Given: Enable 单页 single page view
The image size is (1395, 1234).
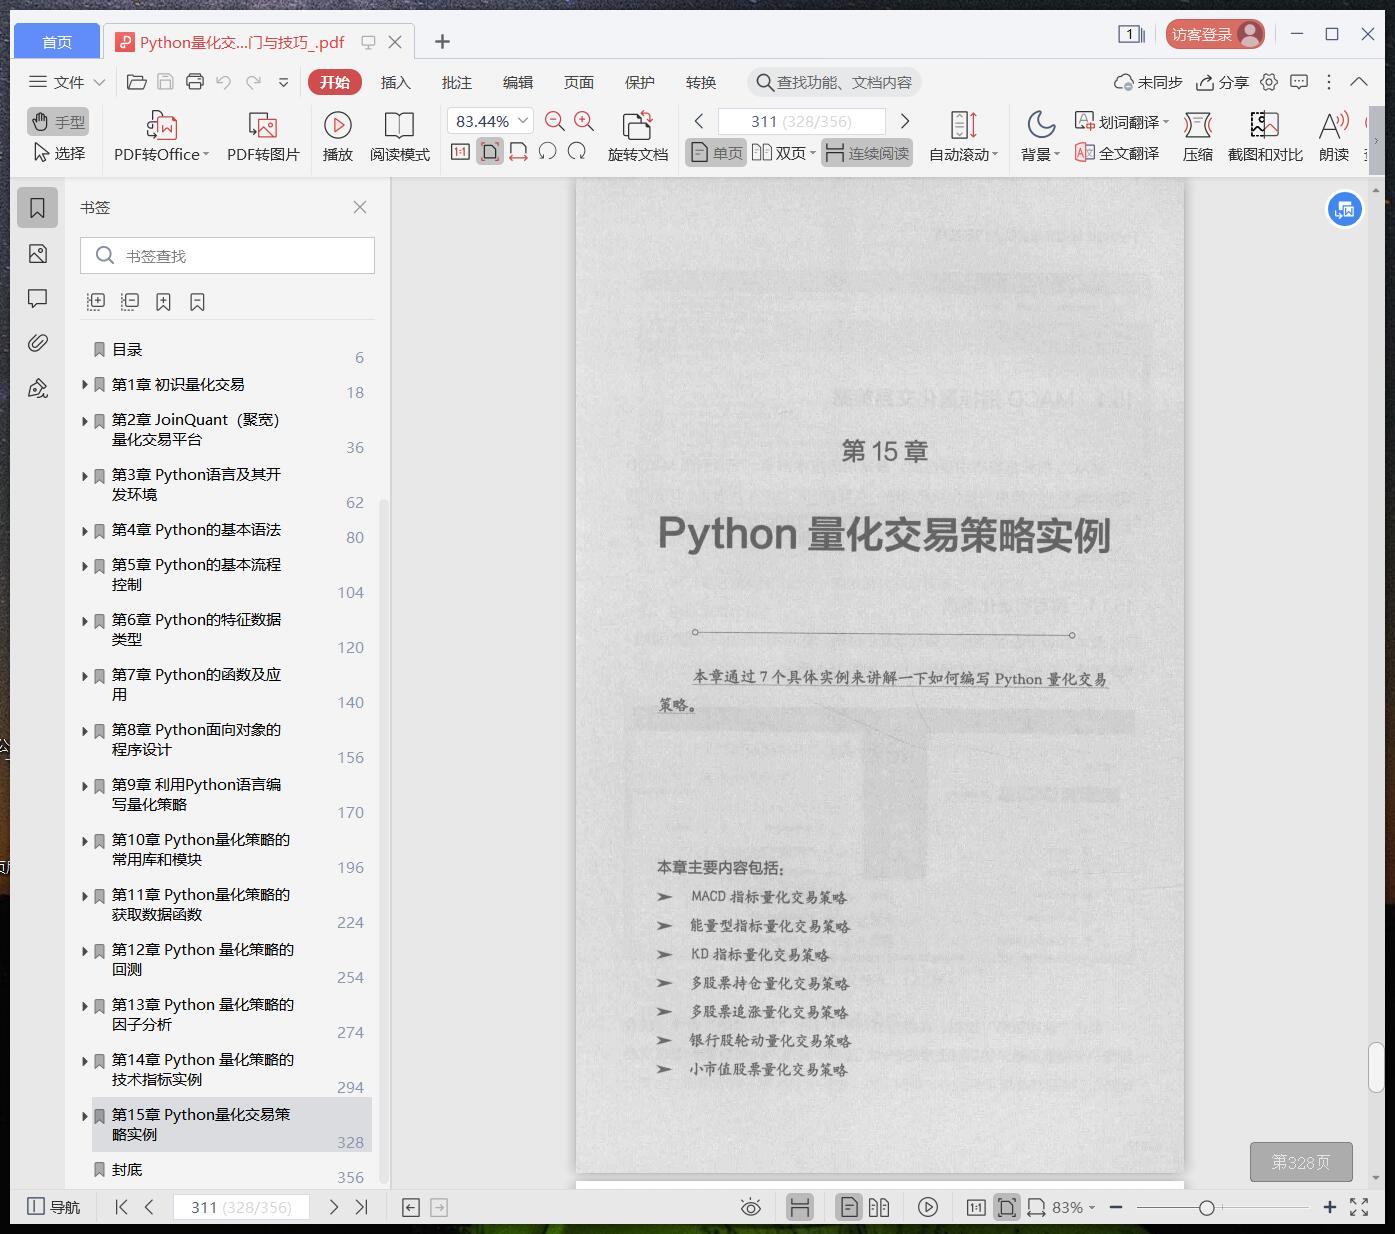Looking at the screenshot, I should 716,153.
